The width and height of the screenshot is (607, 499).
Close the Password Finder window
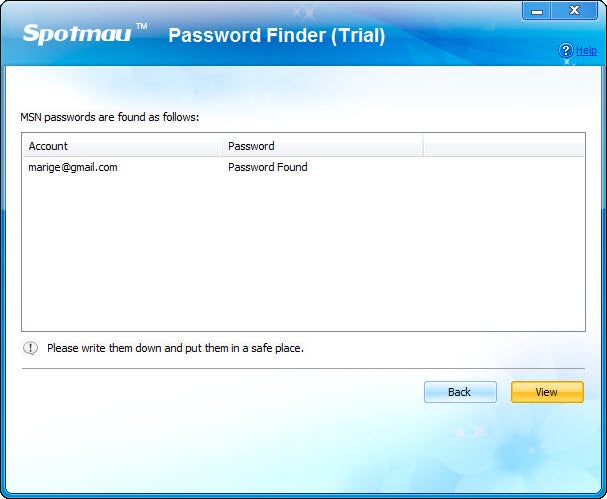575,10
